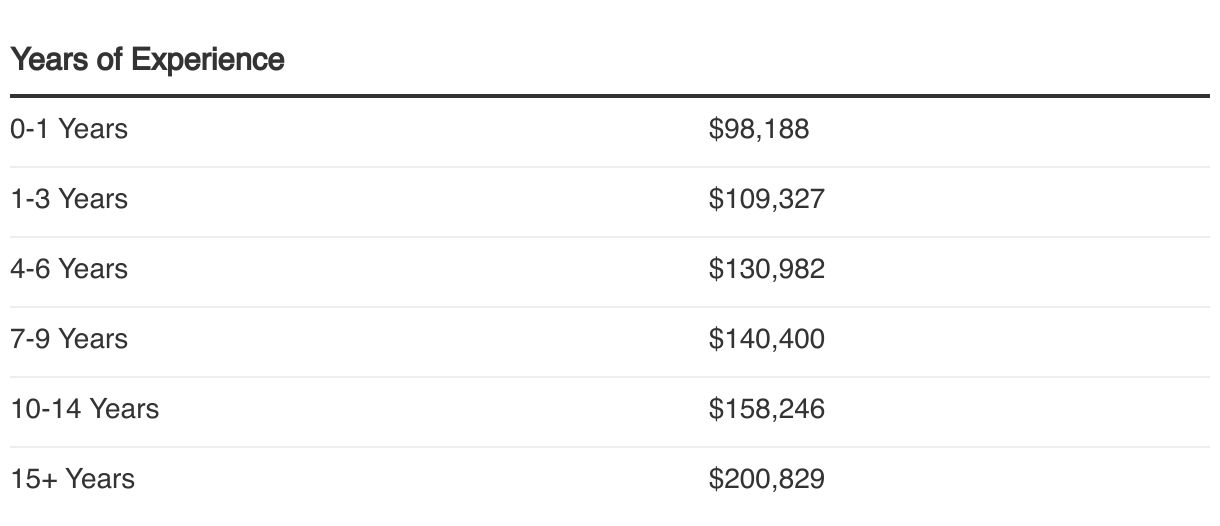Click the separator line below the 0-1 Years row
1220x526 pixels.
(610, 167)
